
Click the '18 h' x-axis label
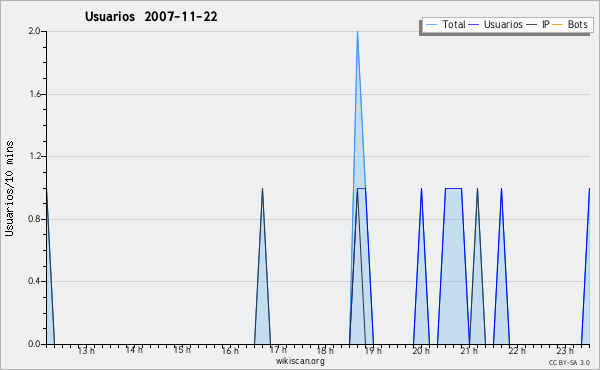point(325,350)
